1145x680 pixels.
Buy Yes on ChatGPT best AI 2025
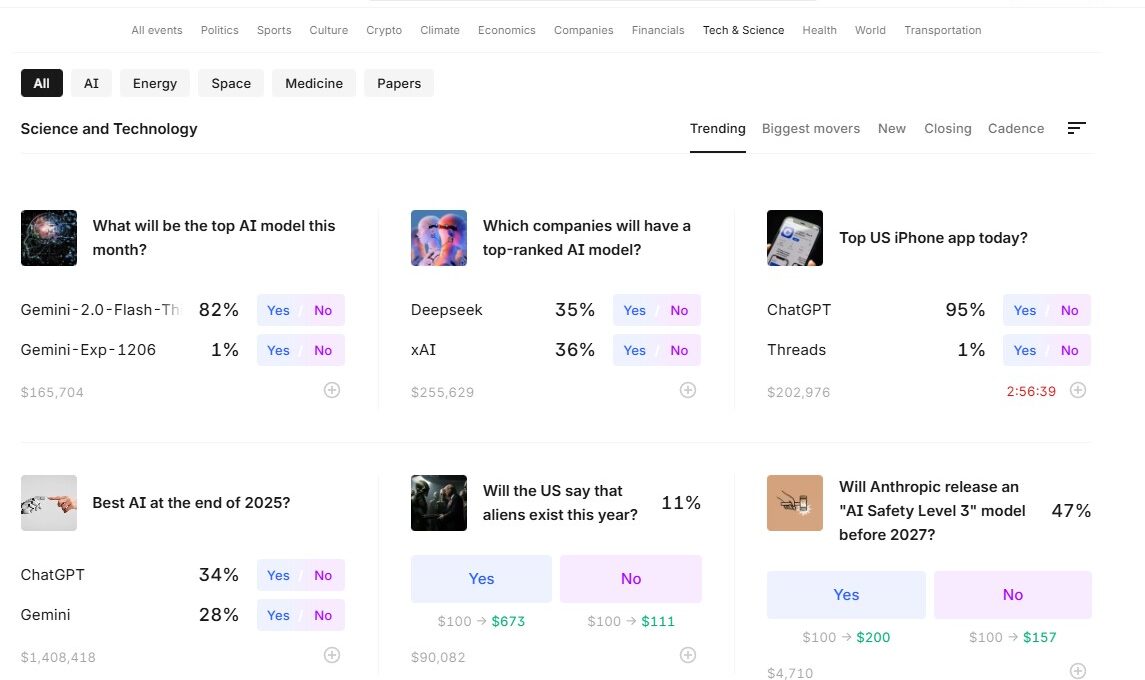tap(278, 576)
